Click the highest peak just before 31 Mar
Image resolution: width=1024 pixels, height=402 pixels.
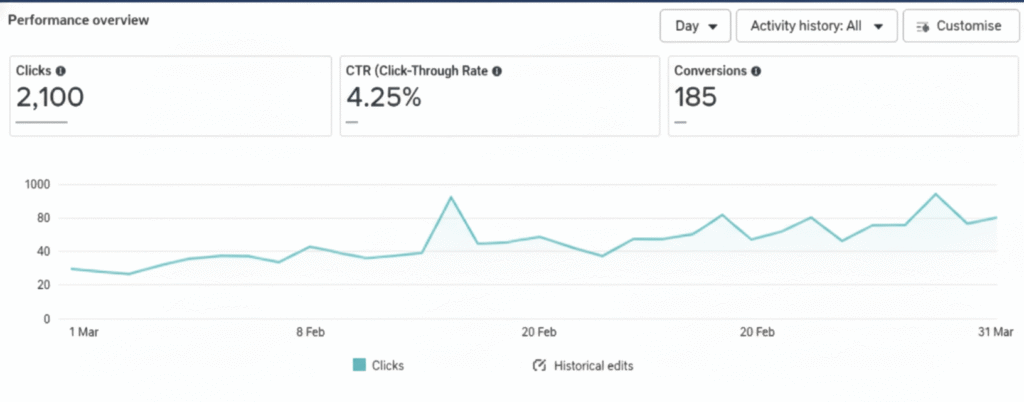[x=935, y=195]
